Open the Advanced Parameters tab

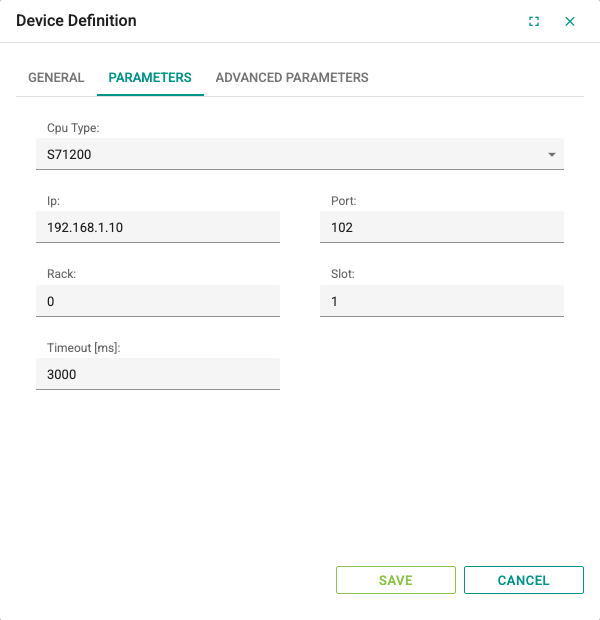click(292, 78)
